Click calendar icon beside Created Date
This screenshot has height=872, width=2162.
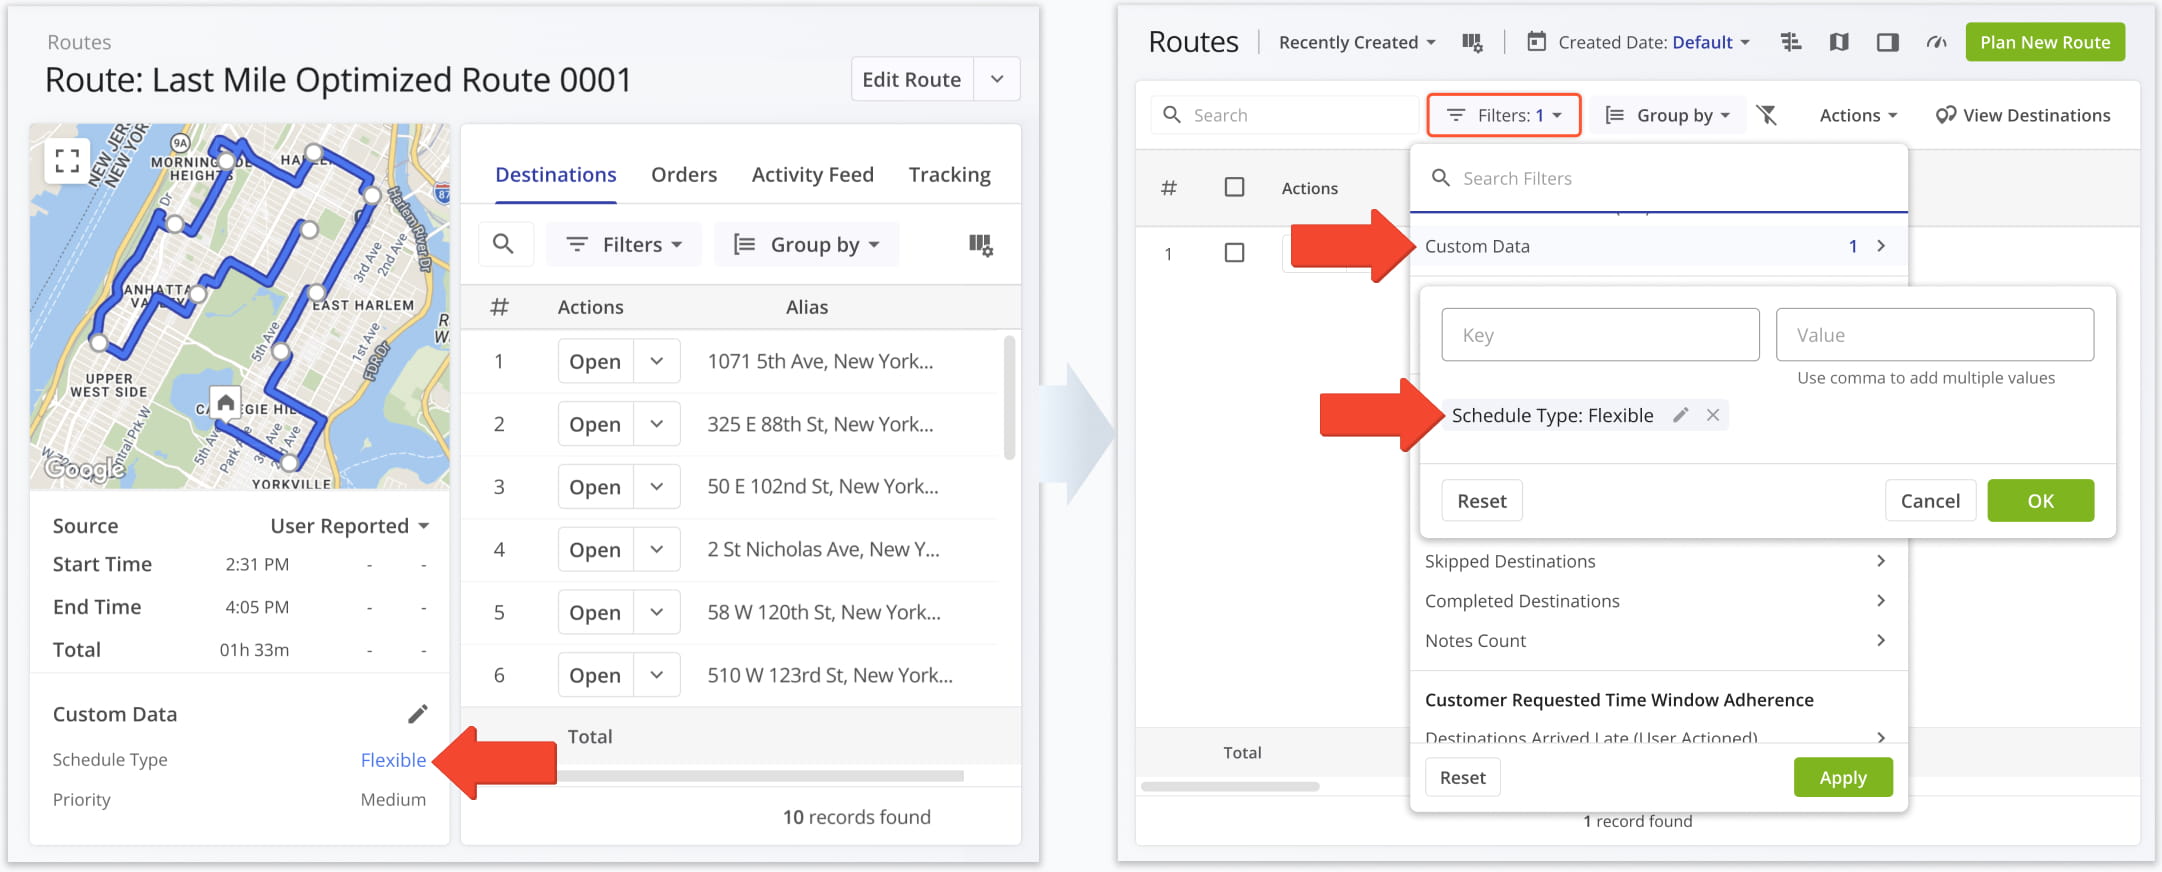click(1537, 42)
